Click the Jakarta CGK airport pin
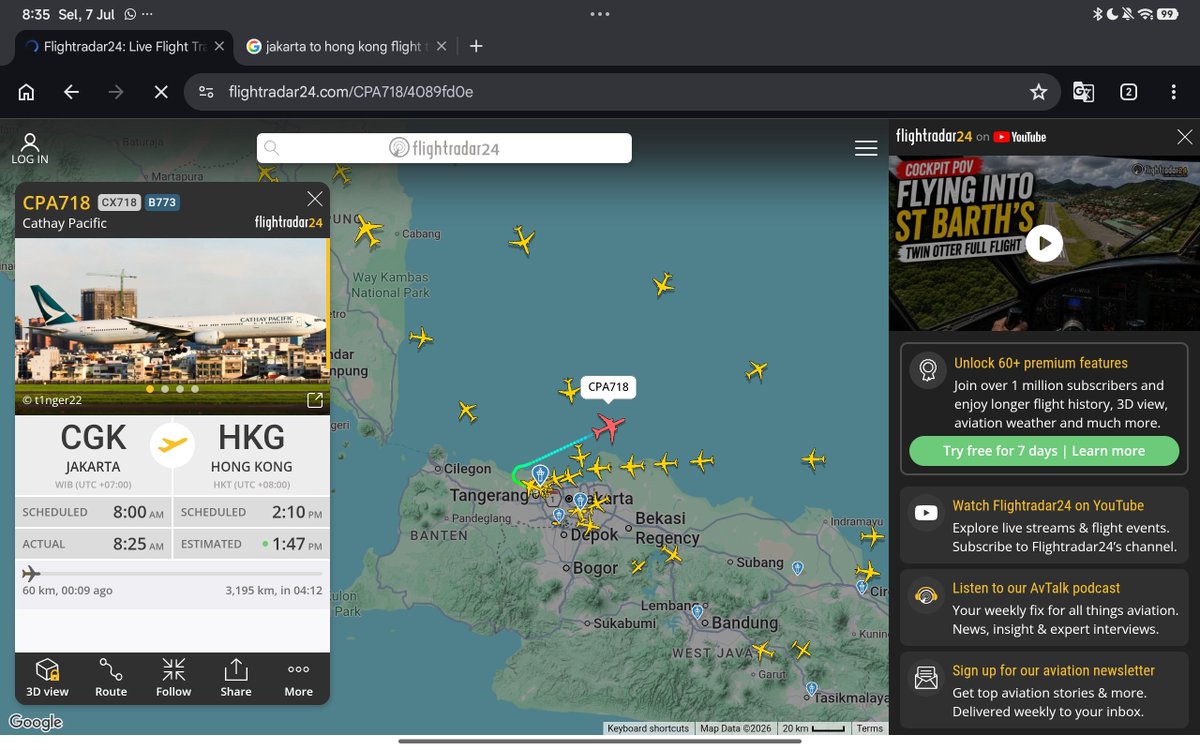 pyautogui.click(x=540, y=473)
